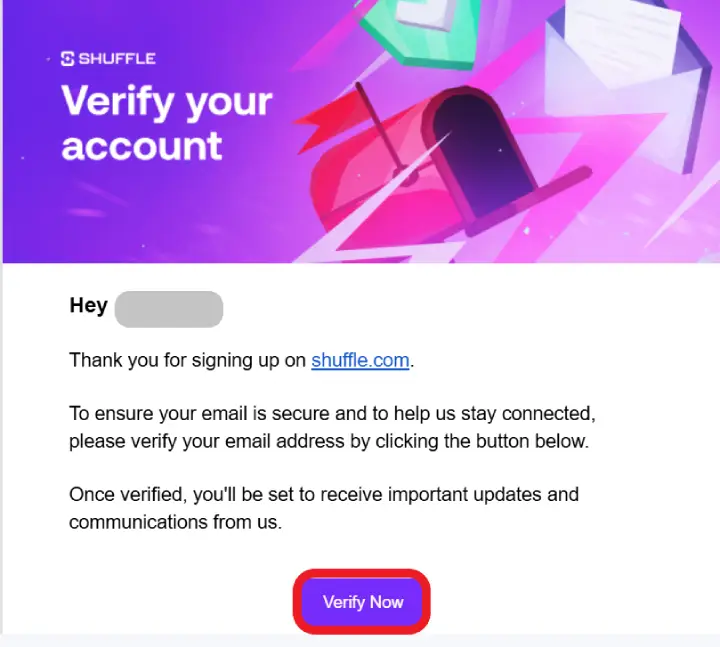Click the Verify your account heading
720x647 pixels.
point(167,123)
